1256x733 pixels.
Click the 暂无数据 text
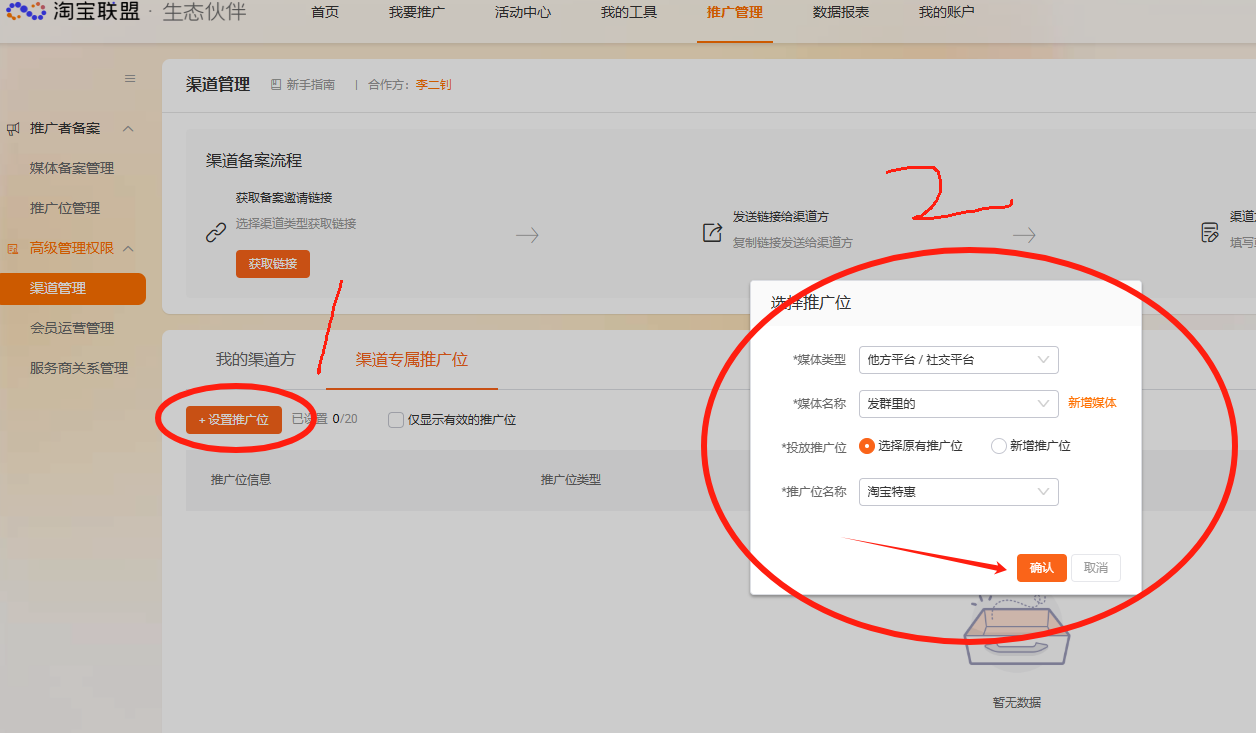tap(1017, 702)
